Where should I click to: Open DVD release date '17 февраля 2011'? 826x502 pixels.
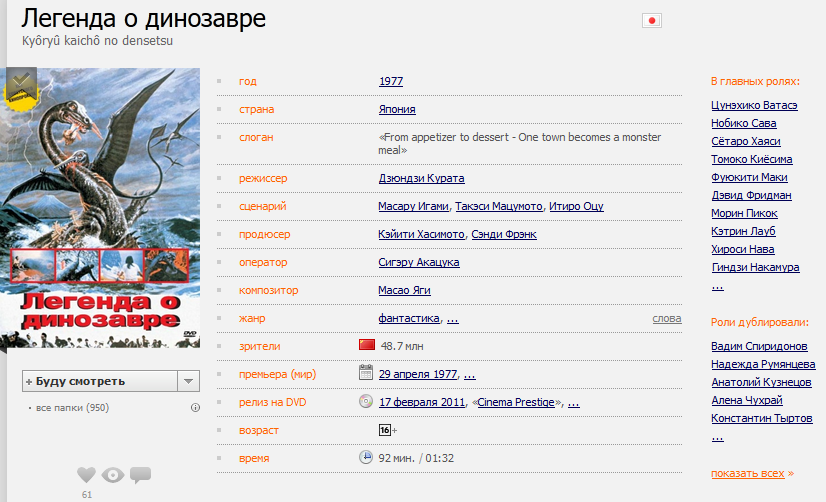point(422,402)
